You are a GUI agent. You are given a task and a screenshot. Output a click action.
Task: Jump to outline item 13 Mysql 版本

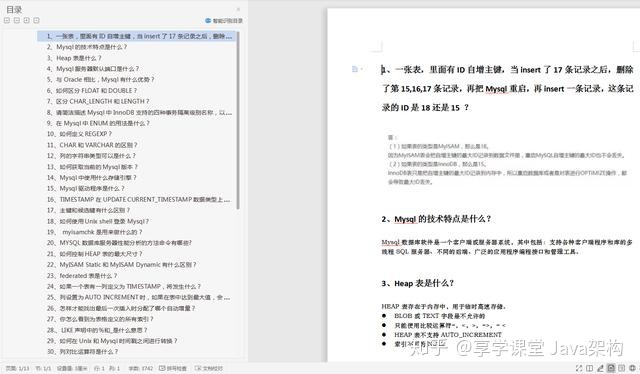[x=92, y=167]
